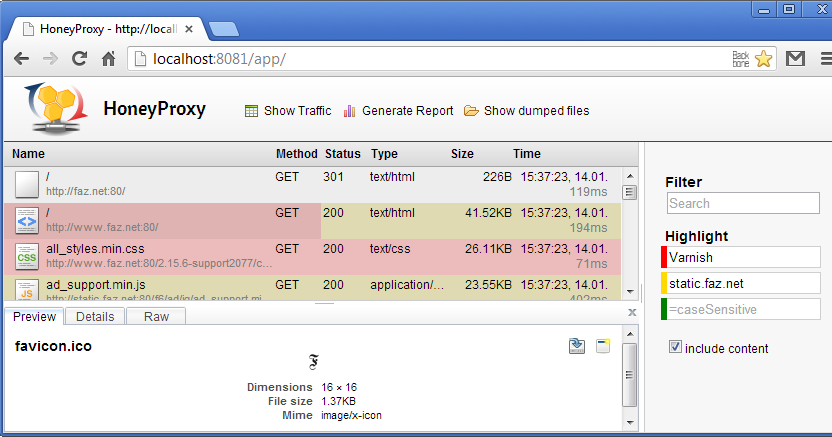Click the static.faz.net highlight field
Viewport: 832px width, 437px height.
pyautogui.click(x=743, y=283)
